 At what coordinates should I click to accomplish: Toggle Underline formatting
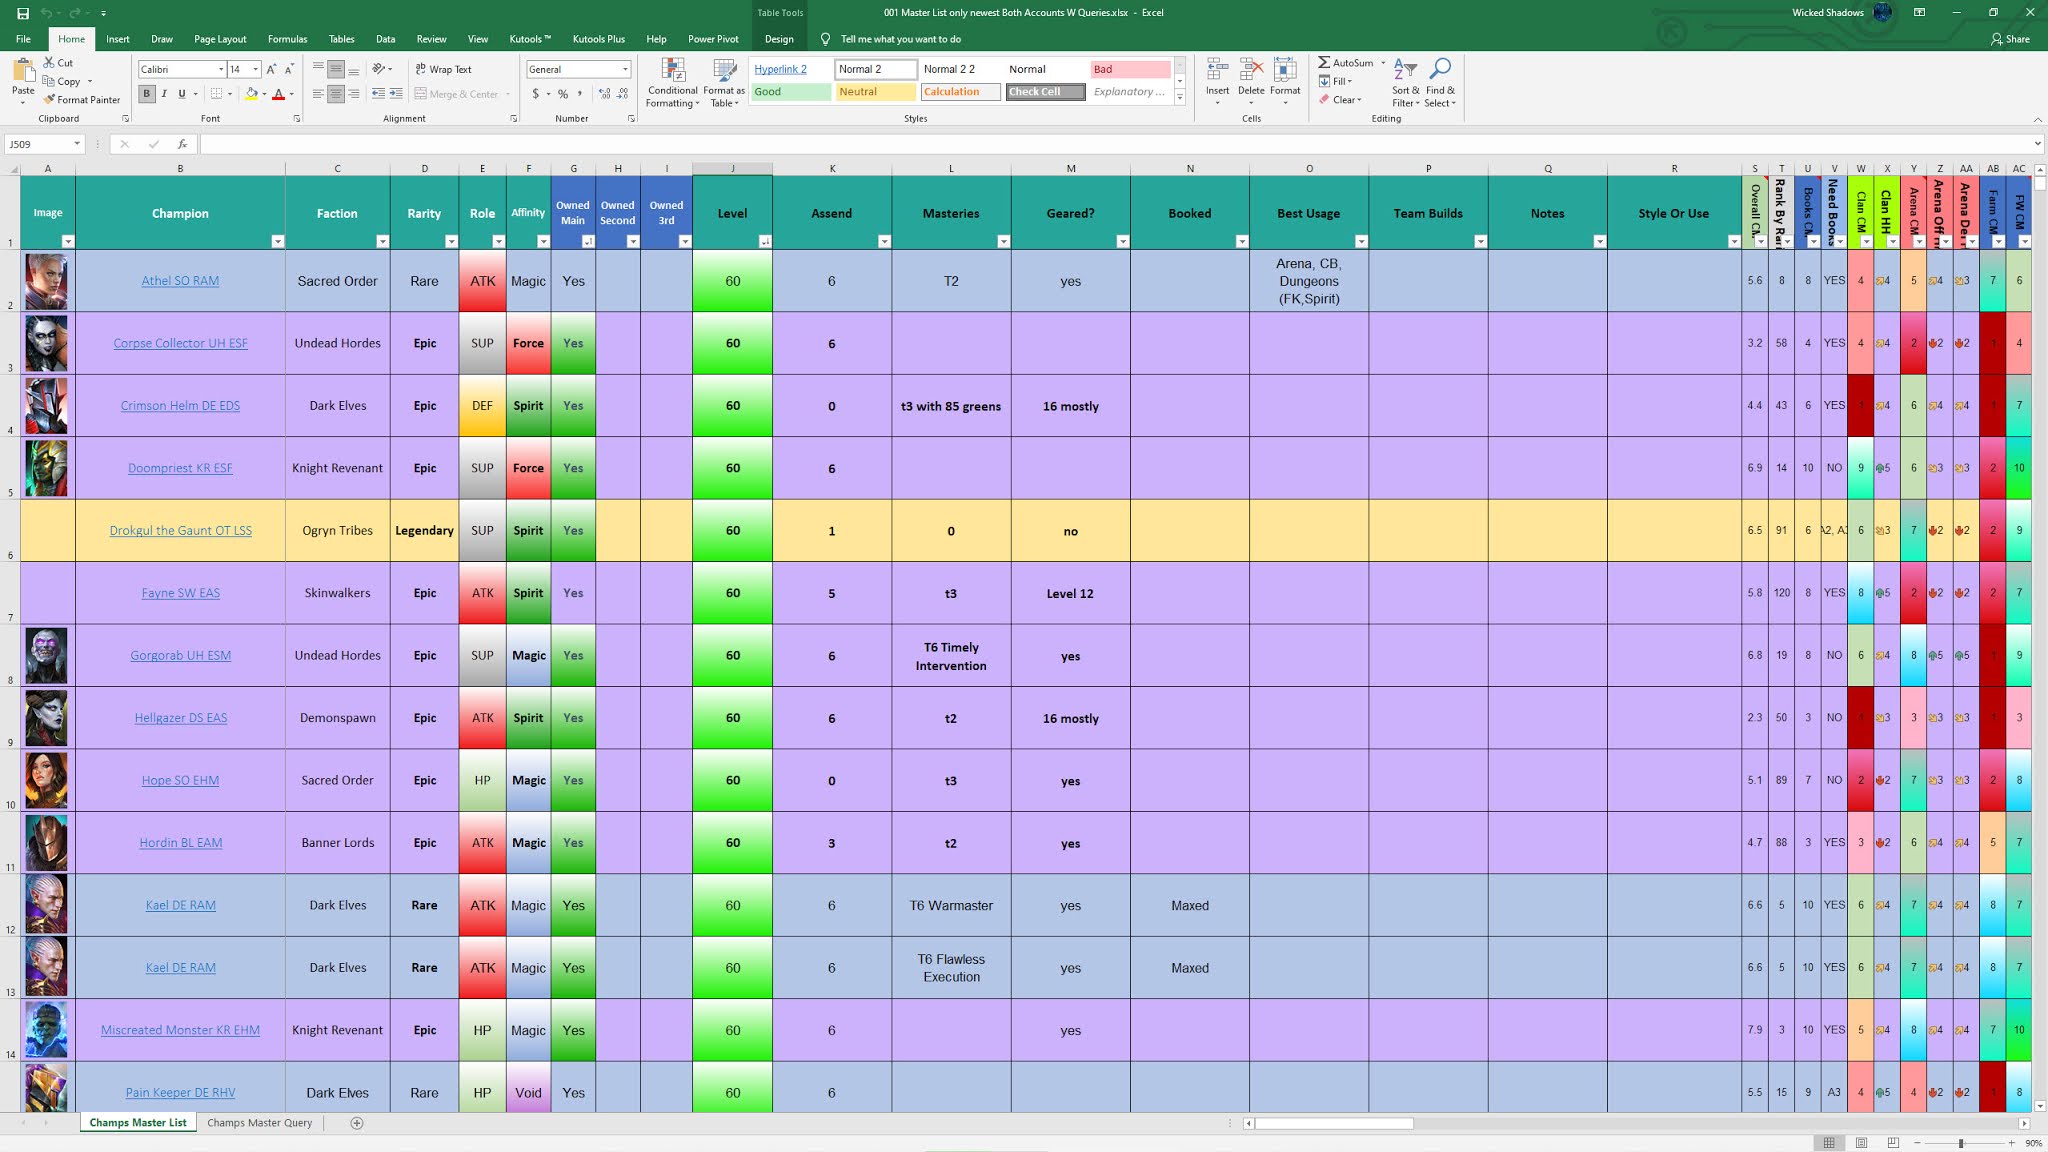pyautogui.click(x=181, y=94)
